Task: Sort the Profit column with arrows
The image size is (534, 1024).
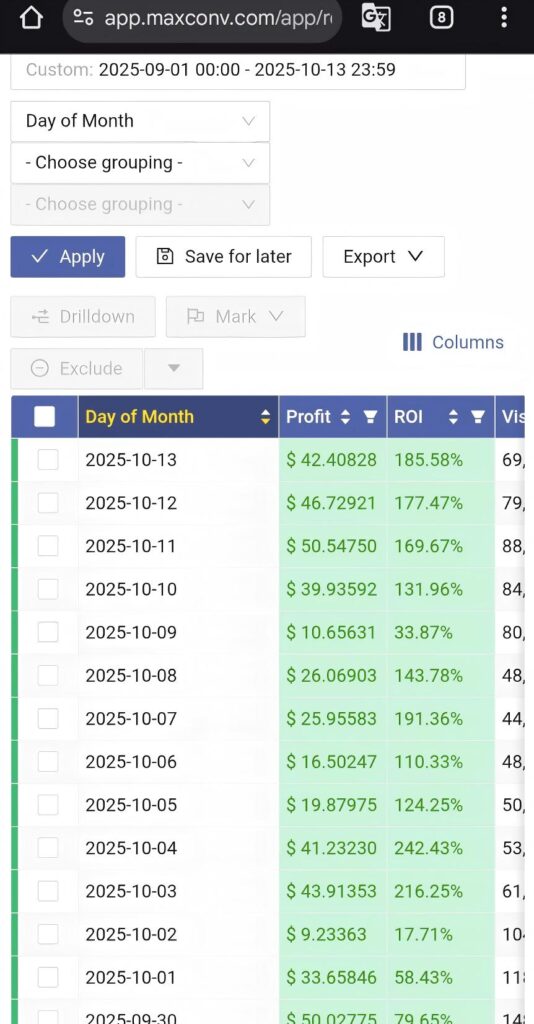Action: pyautogui.click(x=346, y=417)
